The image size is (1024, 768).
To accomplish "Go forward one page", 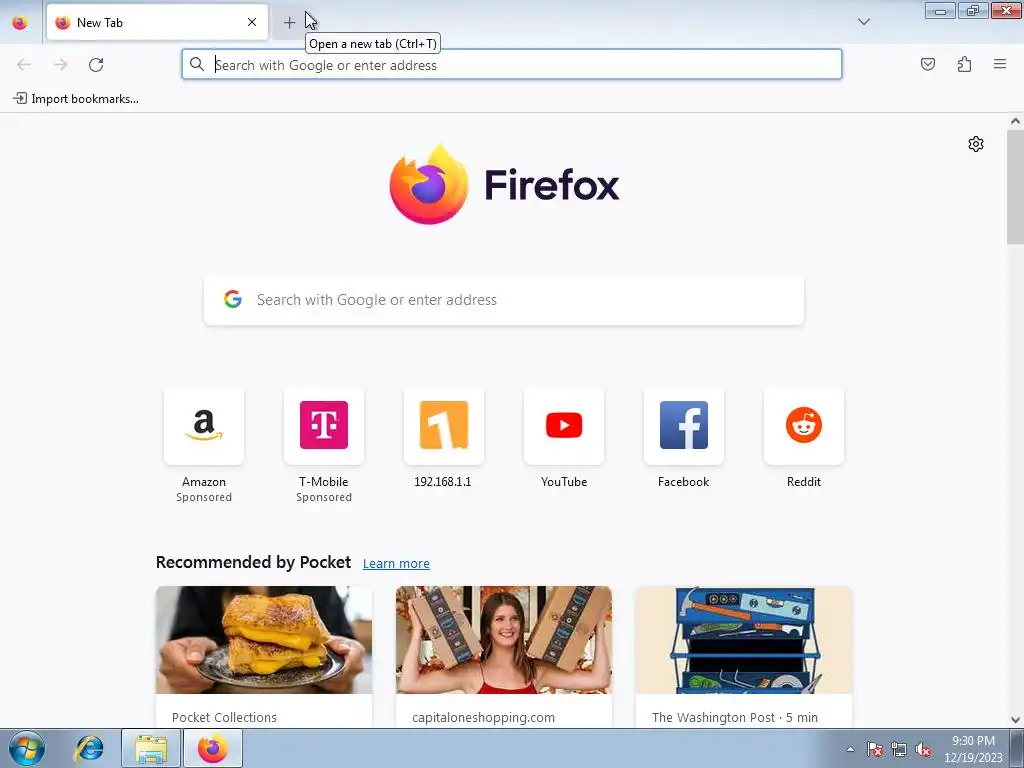I will [x=60, y=65].
